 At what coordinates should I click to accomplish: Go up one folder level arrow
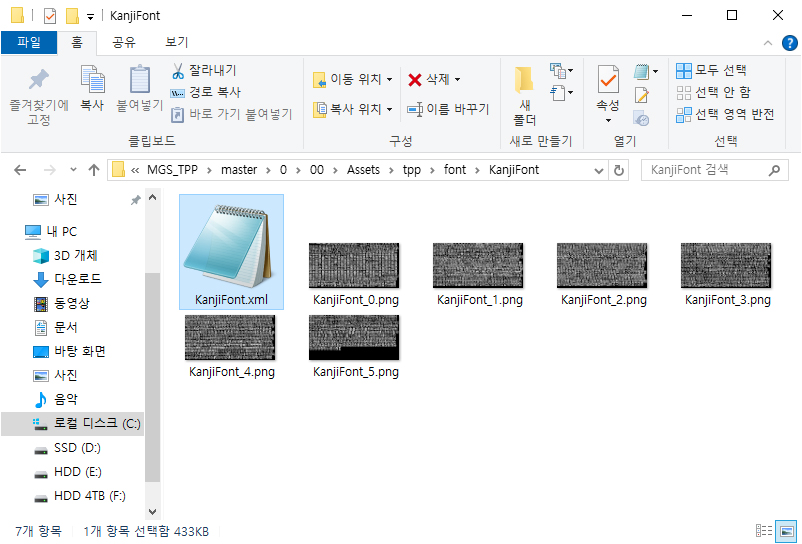coord(94,170)
